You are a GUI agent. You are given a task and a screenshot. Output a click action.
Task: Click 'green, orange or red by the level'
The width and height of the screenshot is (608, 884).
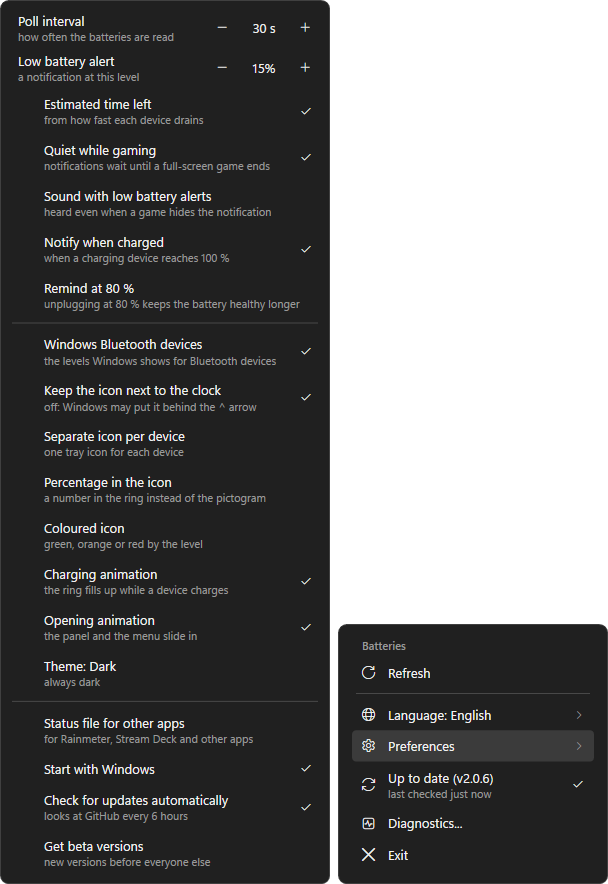123,545
